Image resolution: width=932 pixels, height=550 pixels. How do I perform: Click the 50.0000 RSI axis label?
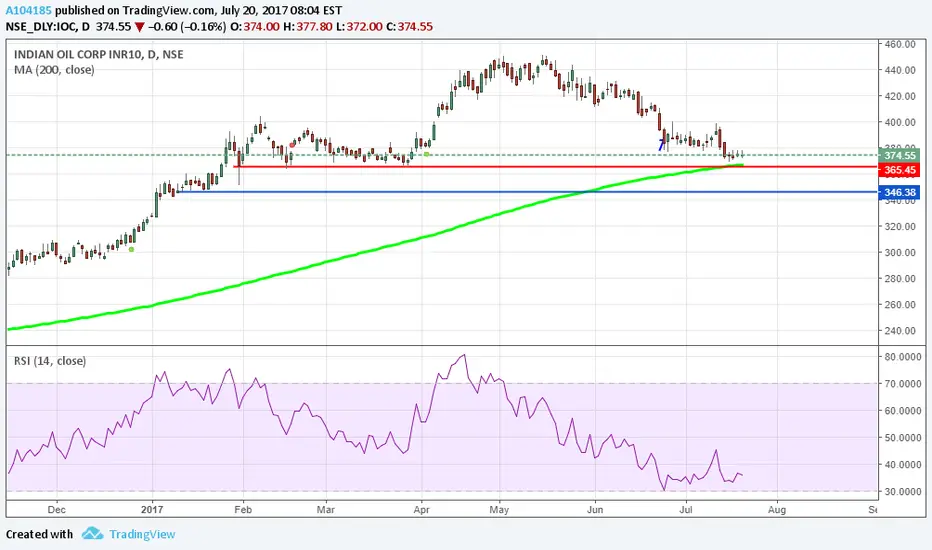903,438
